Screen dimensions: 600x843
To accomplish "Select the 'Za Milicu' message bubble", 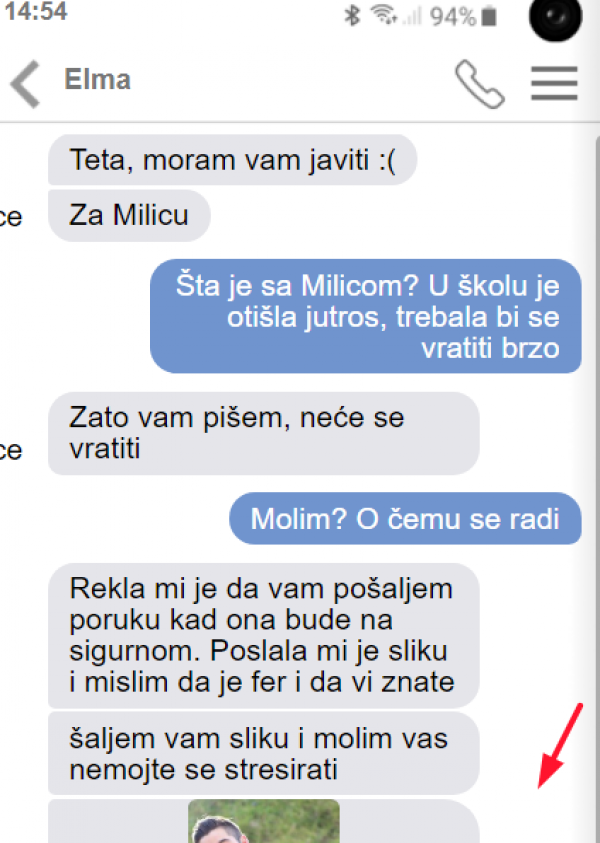I will pos(129,215).
